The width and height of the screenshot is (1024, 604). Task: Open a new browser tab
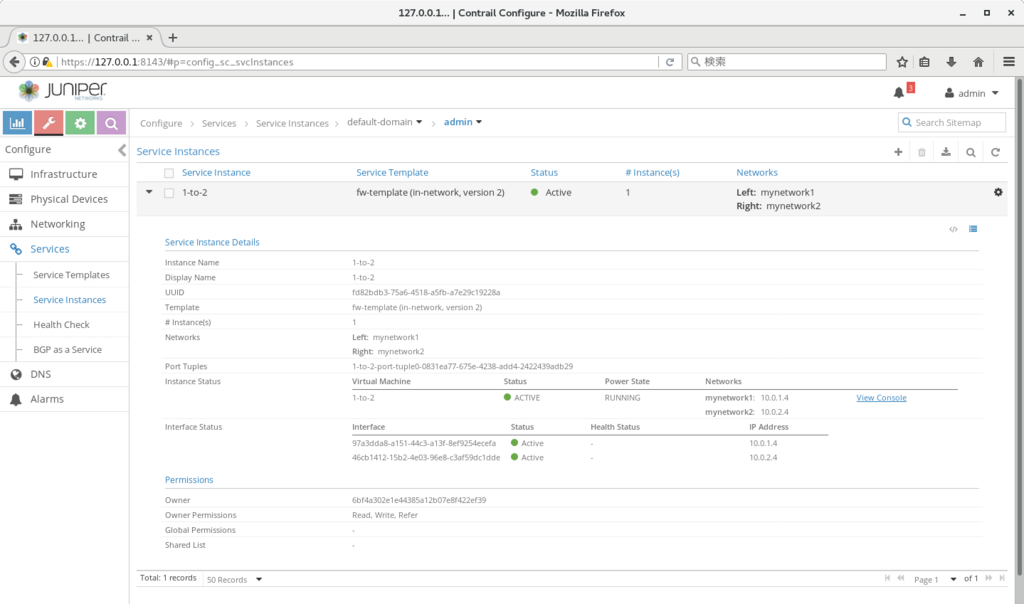tap(172, 38)
